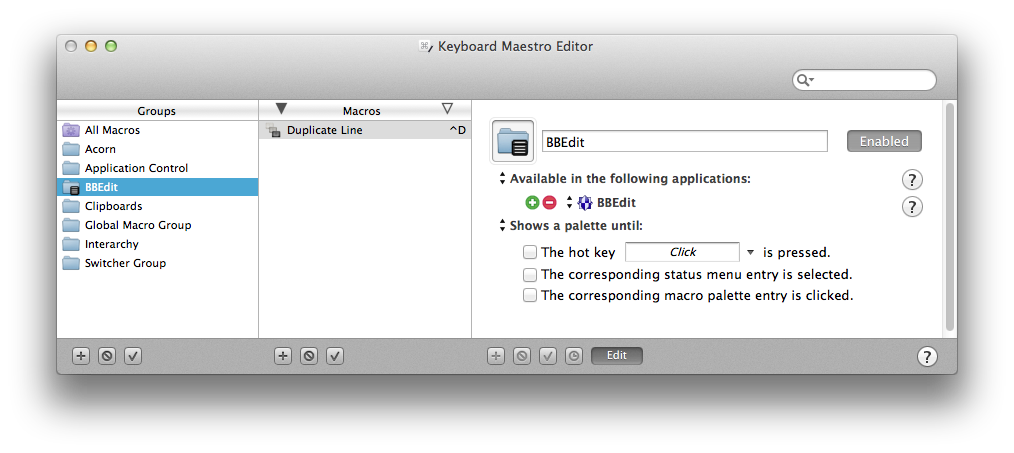This screenshot has width=1014, height=453.
Task: Open help next to BBEdit application row
Action: (912, 207)
